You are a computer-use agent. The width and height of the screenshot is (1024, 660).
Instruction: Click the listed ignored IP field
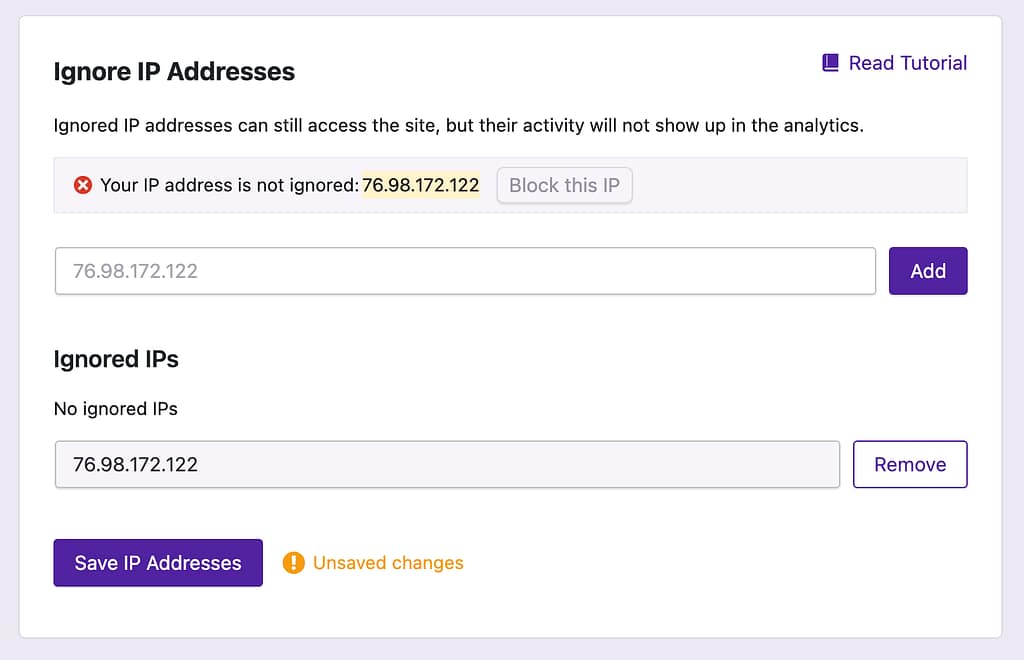pos(447,464)
